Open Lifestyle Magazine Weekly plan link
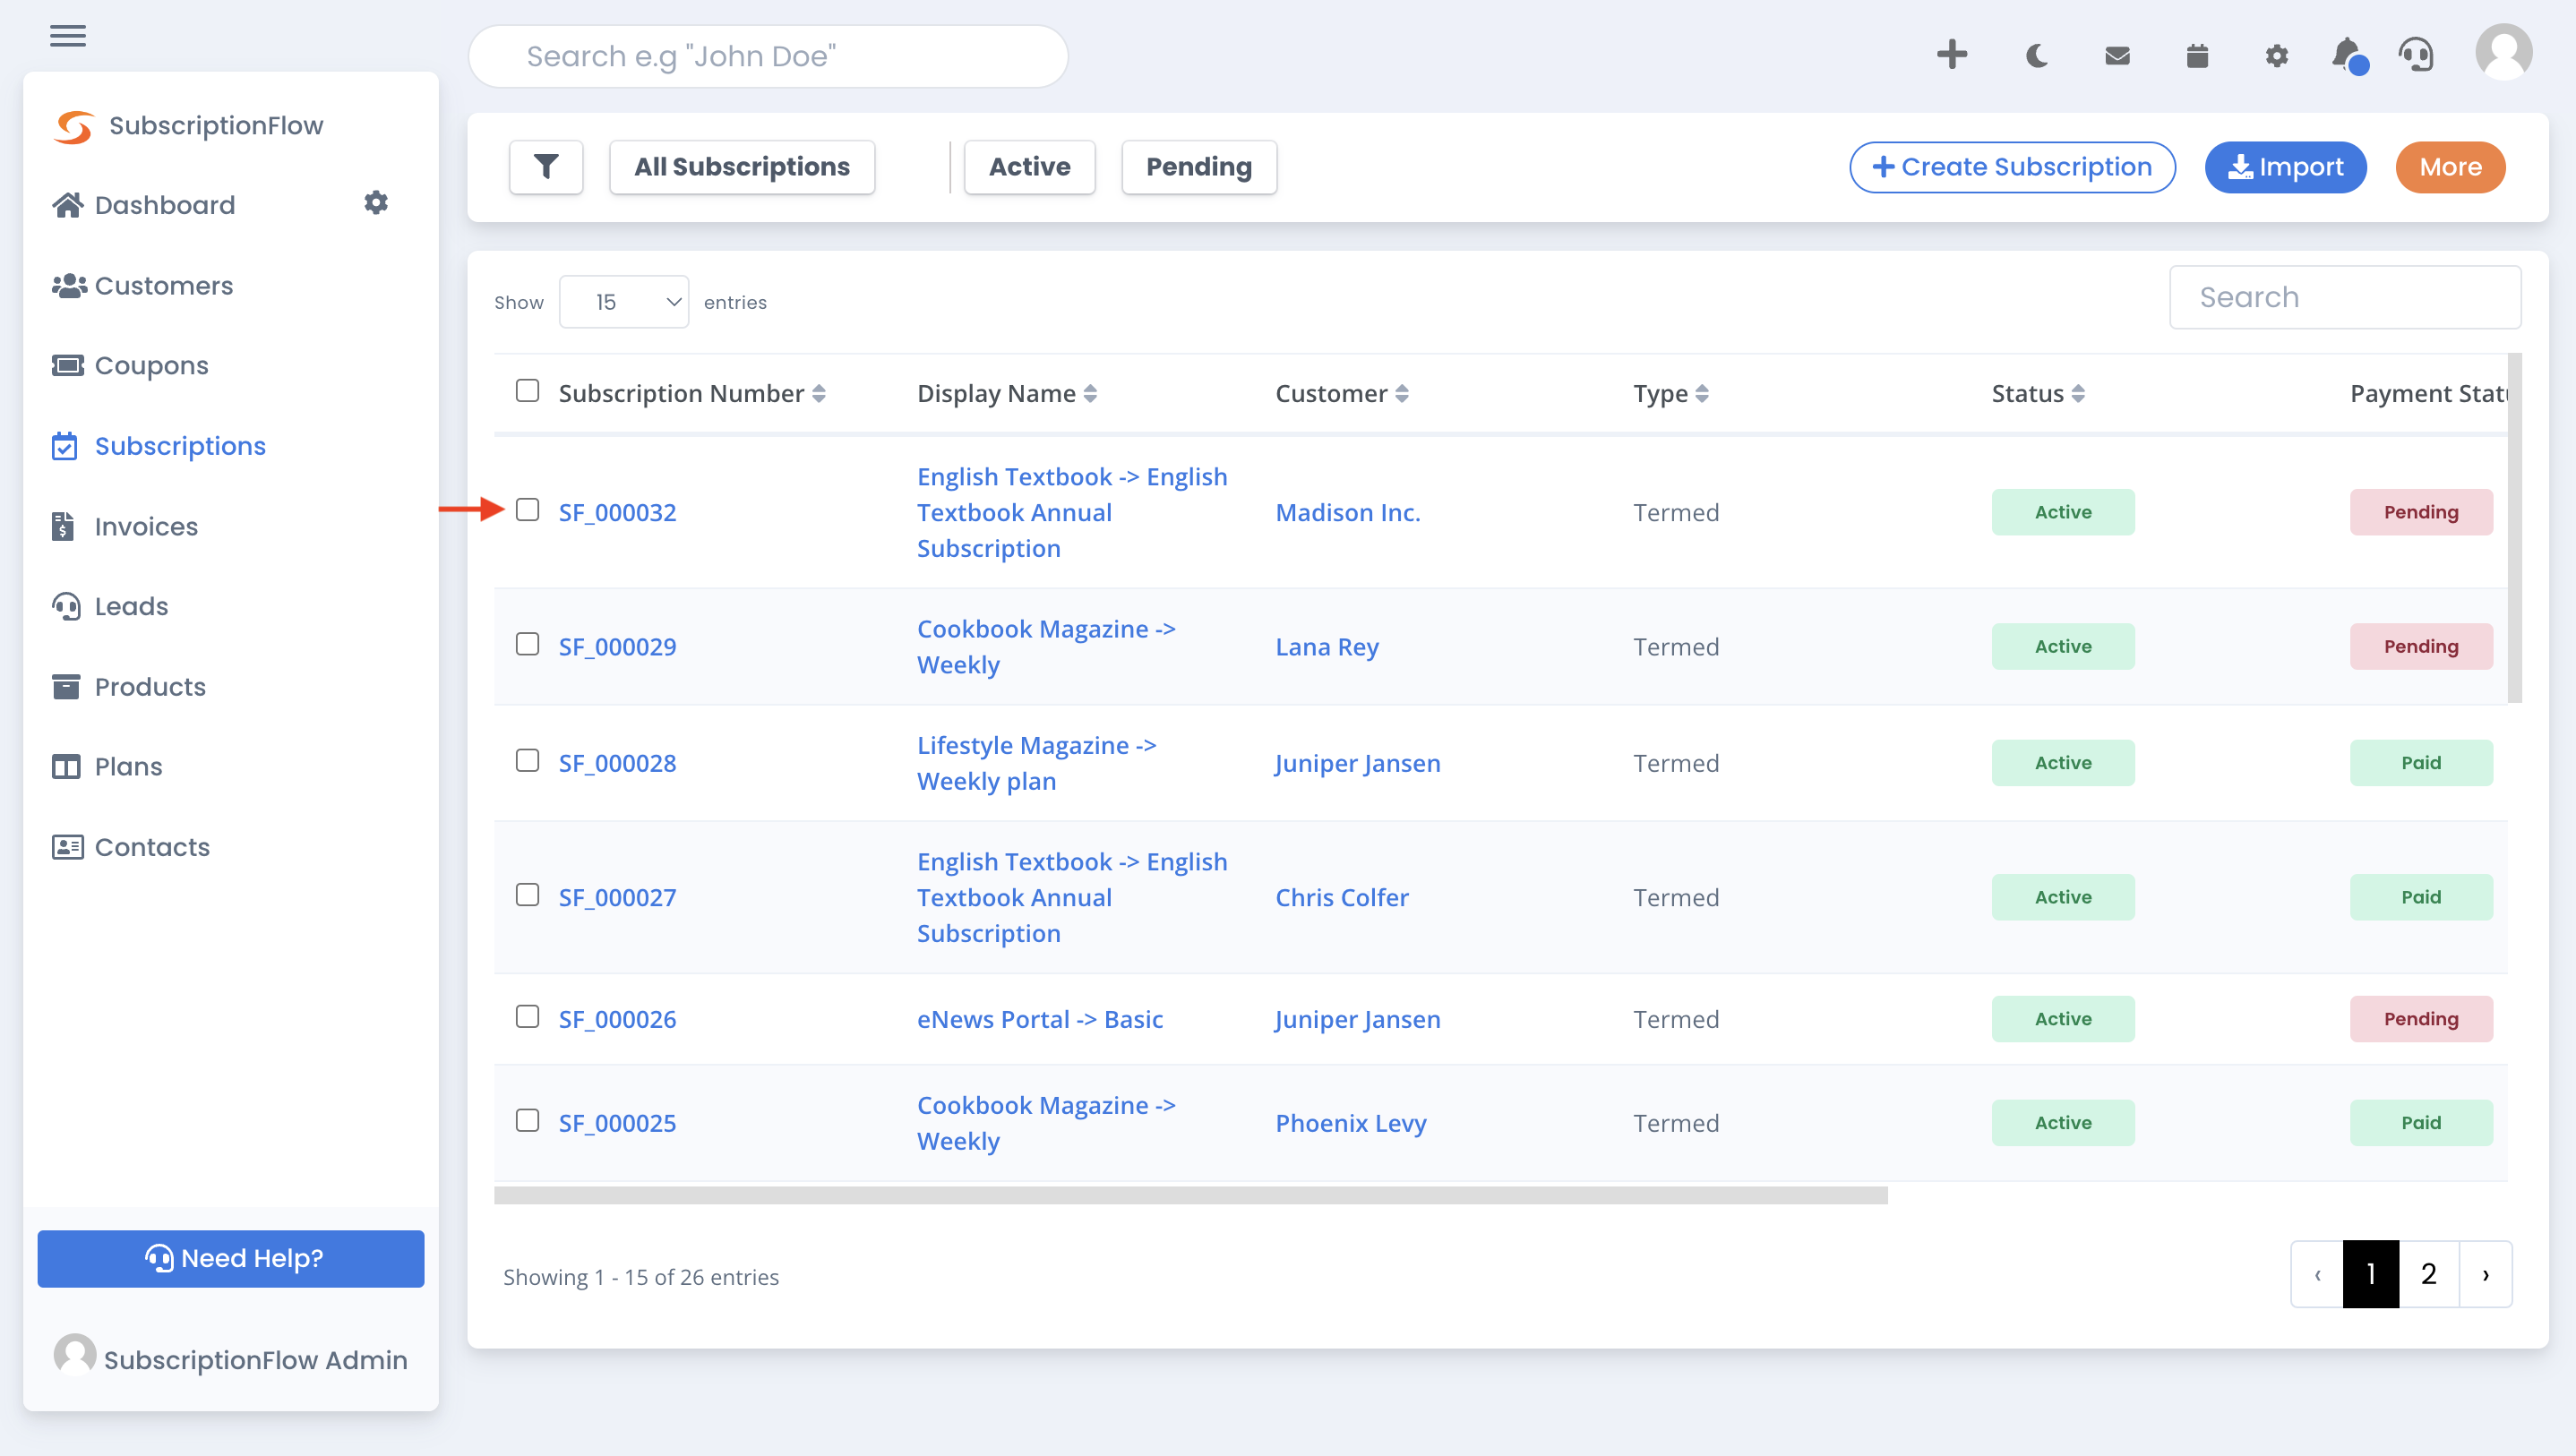This screenshot has height=1456, width=2576. (x=1036, y=763)
